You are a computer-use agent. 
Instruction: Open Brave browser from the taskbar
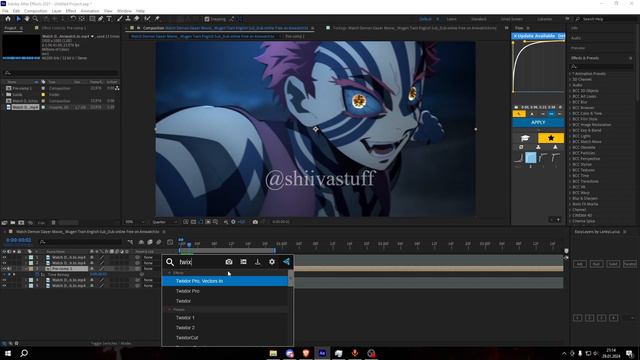point(306,353)
